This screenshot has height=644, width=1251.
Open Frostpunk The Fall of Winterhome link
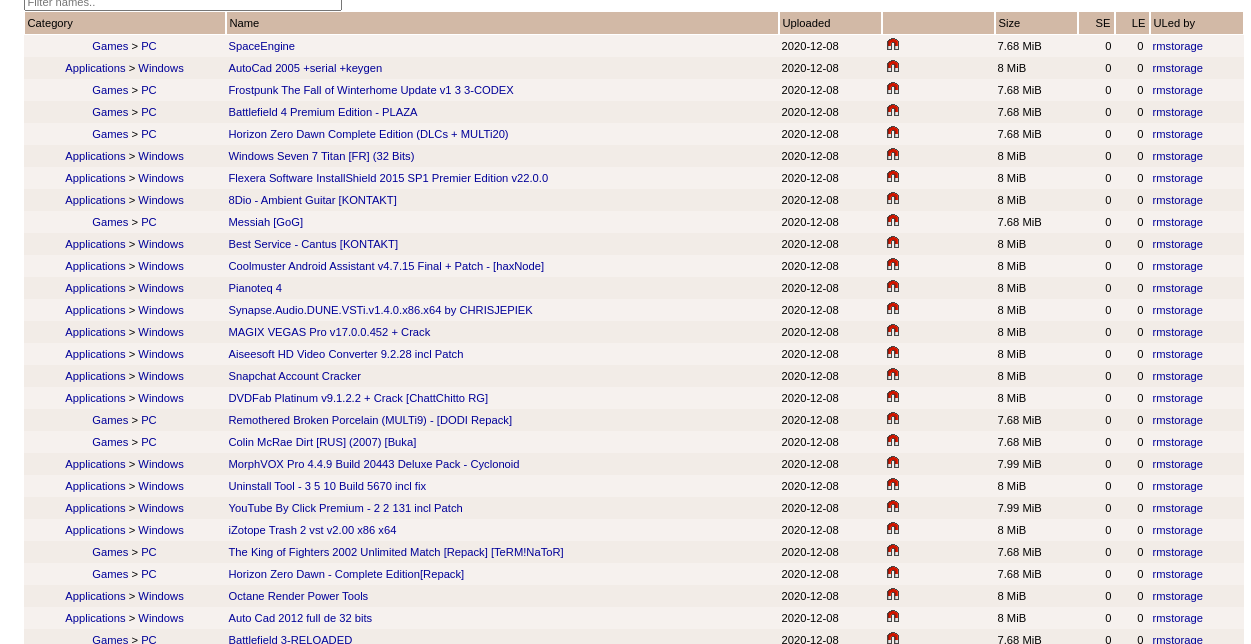pos(371,90)
